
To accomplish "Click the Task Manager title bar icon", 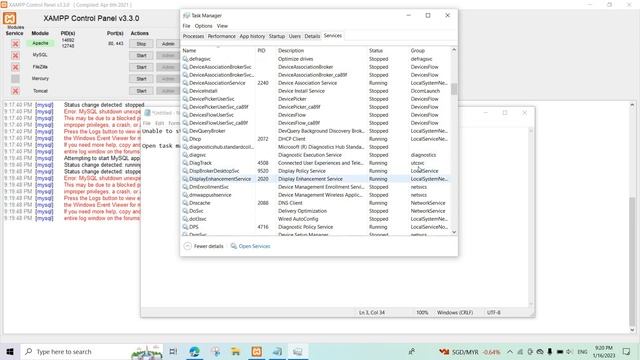I will (187, 16).
